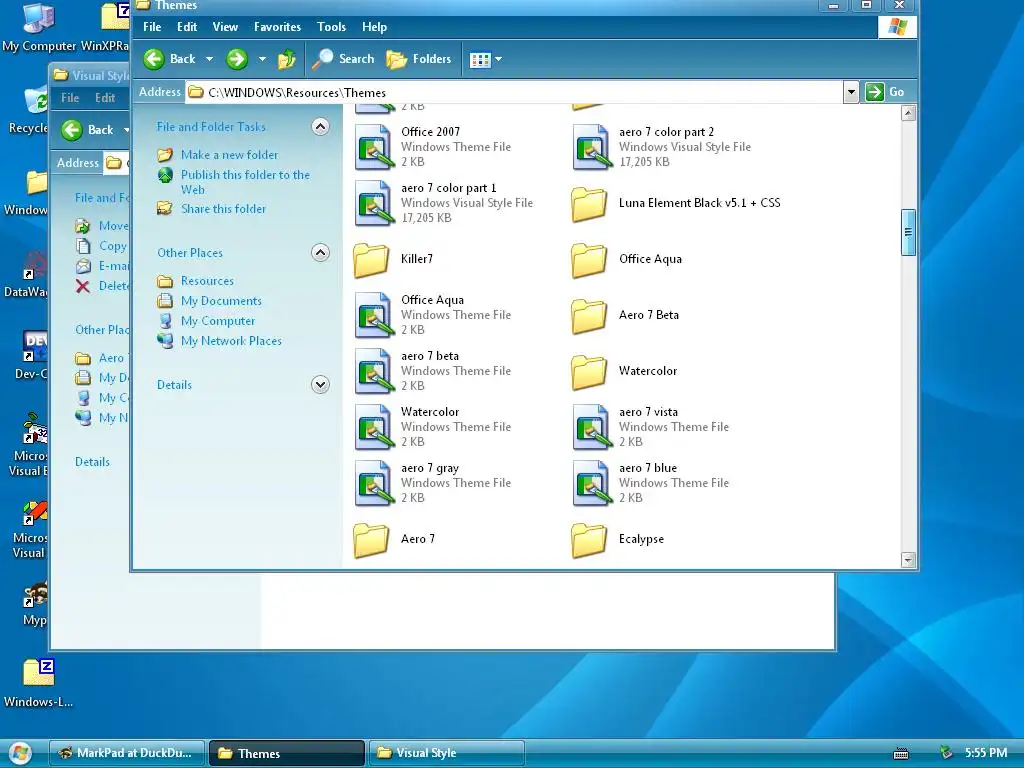This screenshot has width=1024, height=768.
Task: Select the Aero 7 Beta folder icon
Action: pyautogui.click(x=589, y=316)
